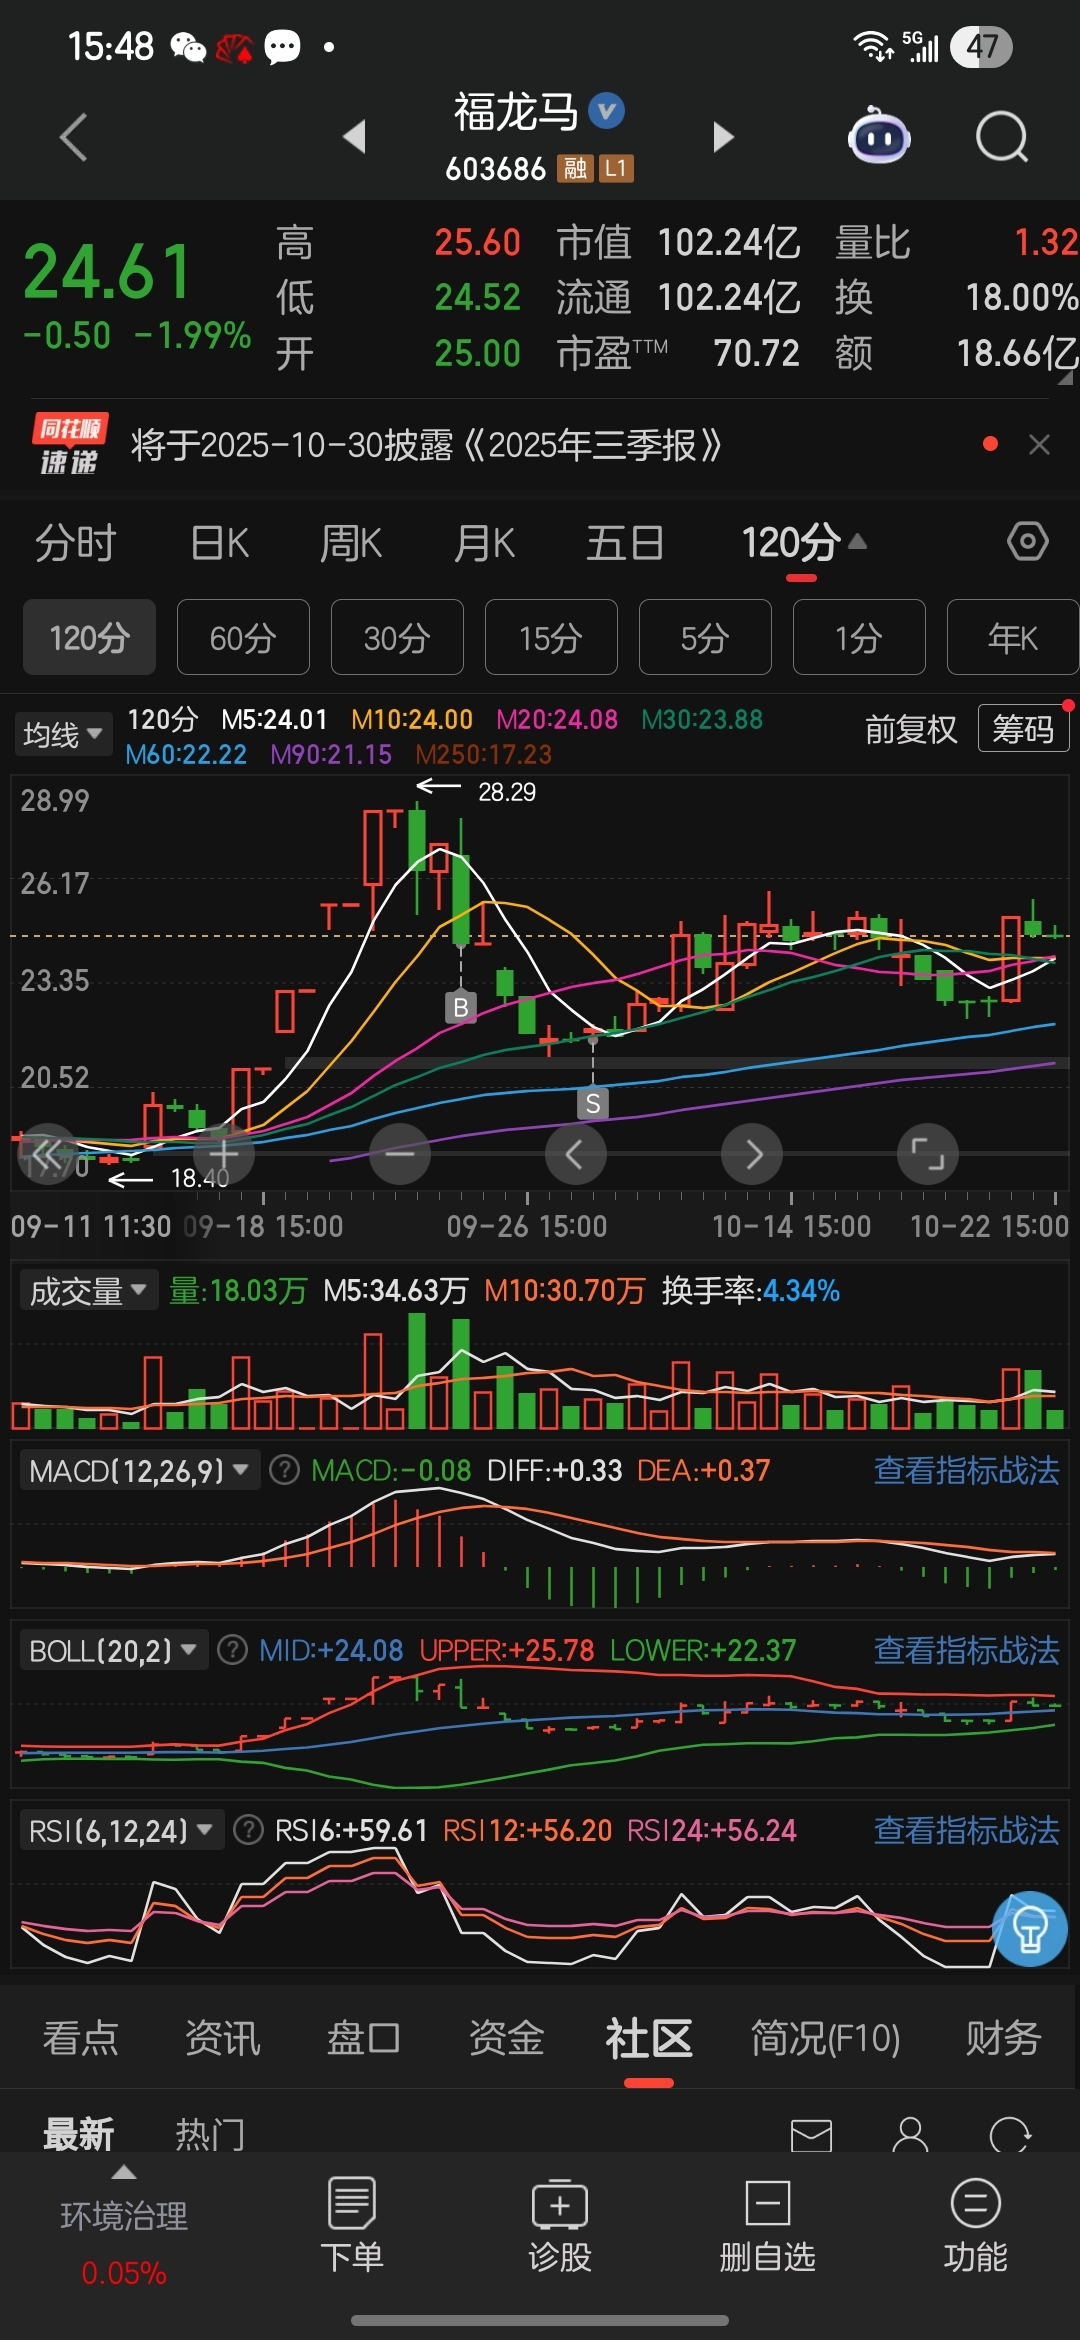
Task: Tap the 融 margin badge
Action: [575, 169]
